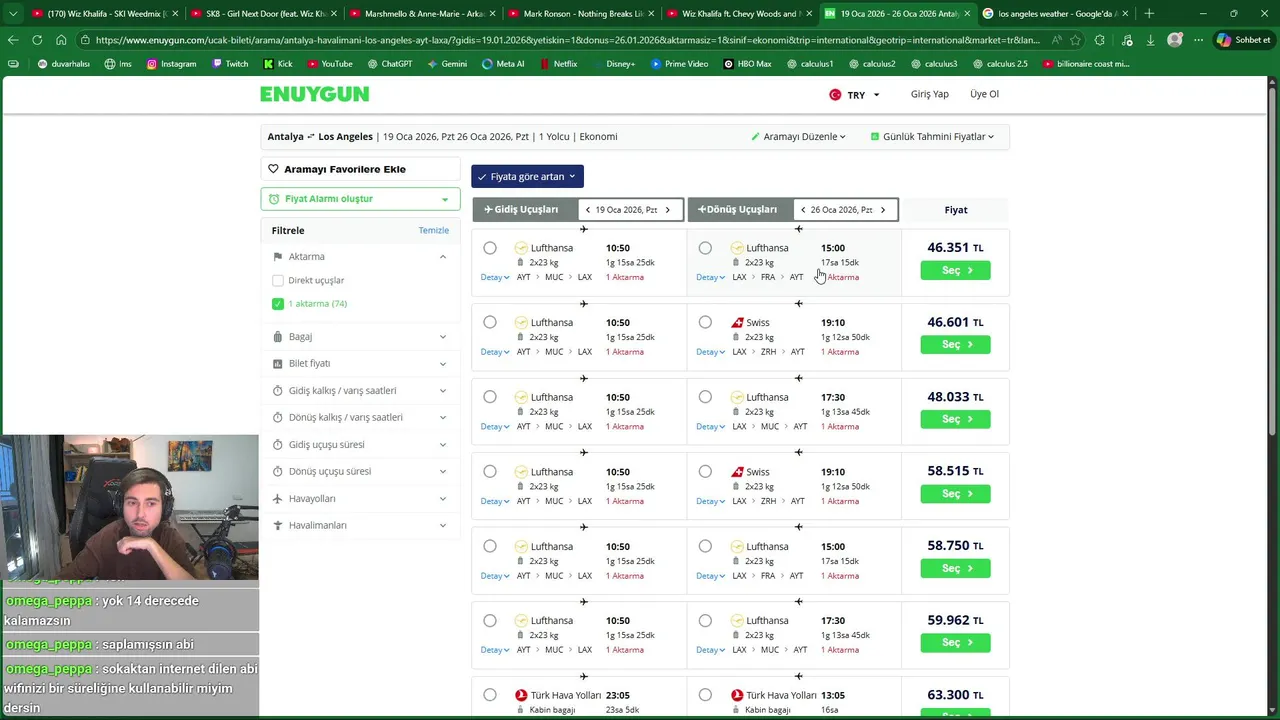Open the TRY currency dropdown
The image size is (1280, 720).
click(855, 95)
